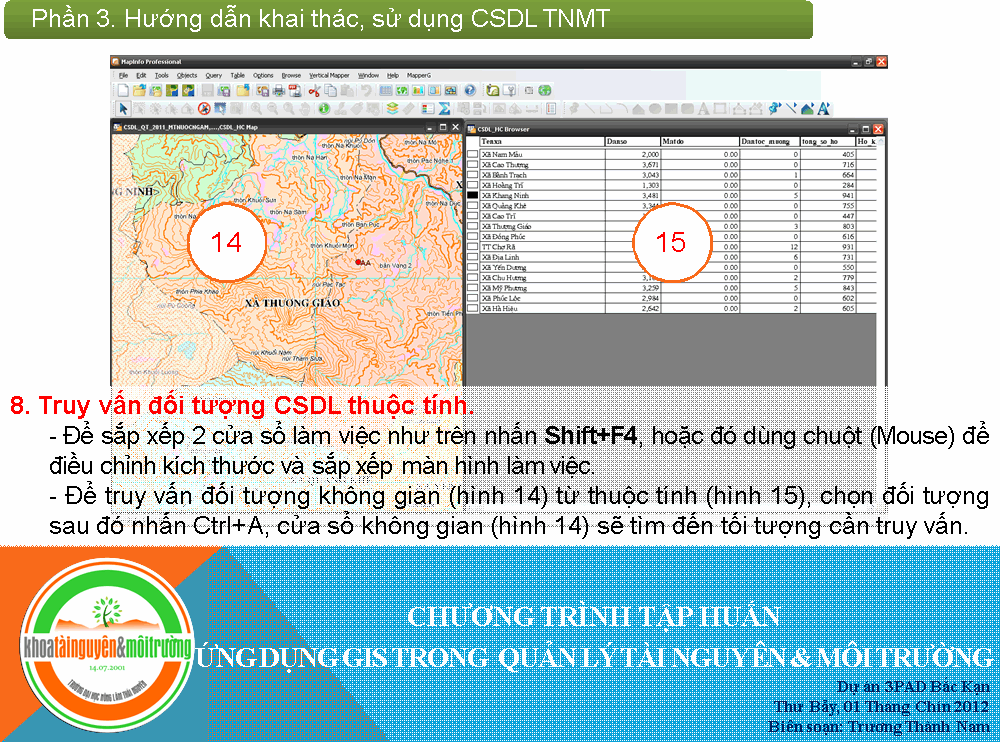Click XÃ THƯỢNG GIÁO label on map

point(293,303)
